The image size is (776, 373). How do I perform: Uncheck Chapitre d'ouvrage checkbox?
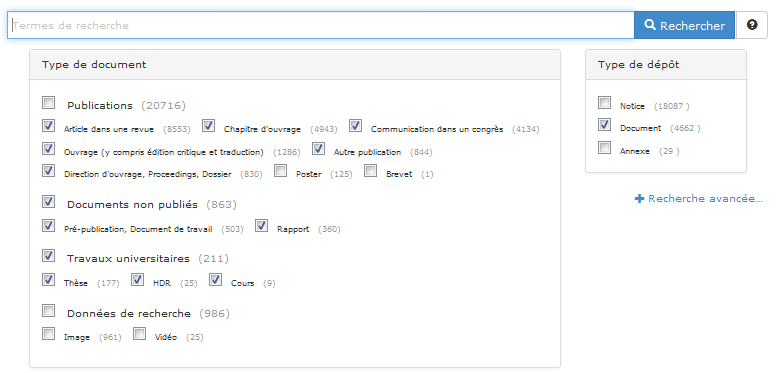pyautogui.click(x=208, y=126)
